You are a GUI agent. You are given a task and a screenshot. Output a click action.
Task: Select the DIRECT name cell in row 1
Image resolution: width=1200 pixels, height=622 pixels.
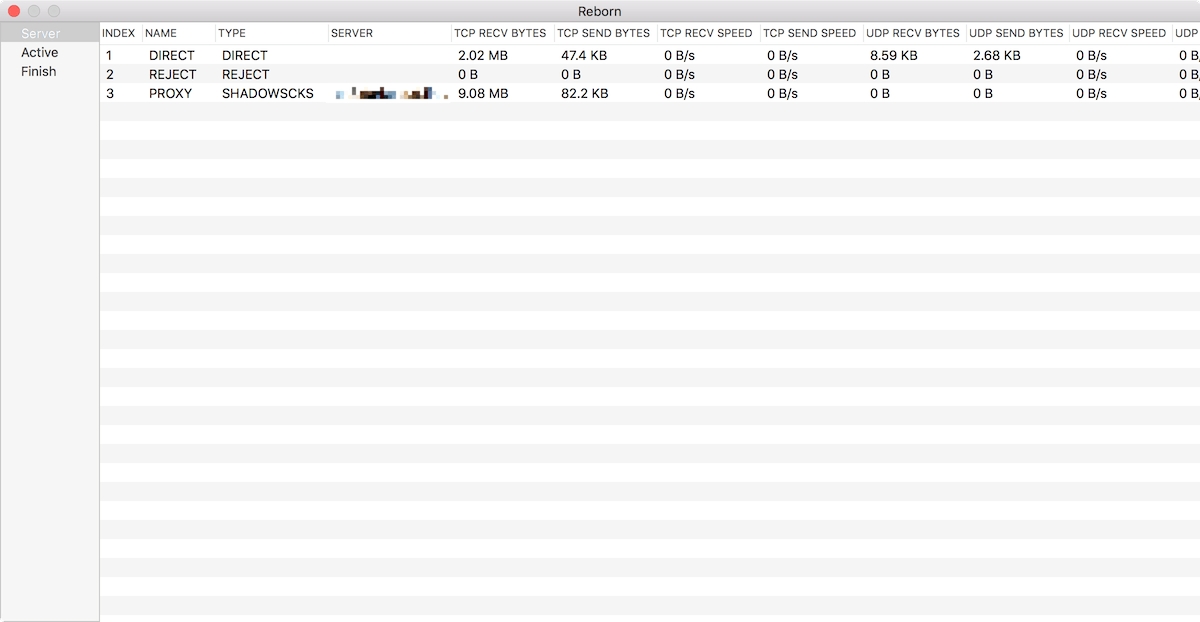tap(172, 55)
